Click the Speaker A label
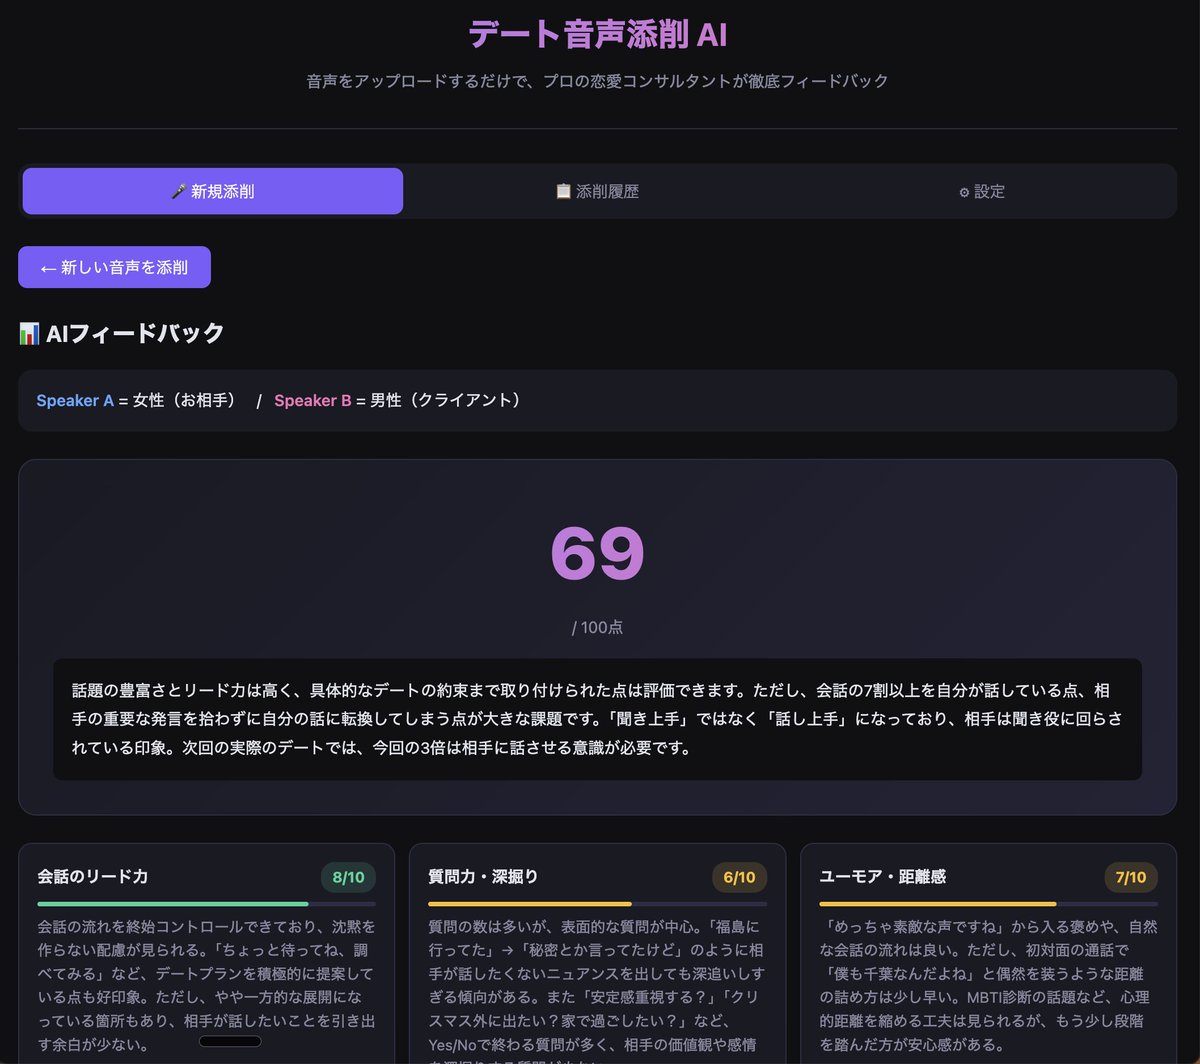The height and width of the screenshot is (1064, 1200). click(75, 400)
